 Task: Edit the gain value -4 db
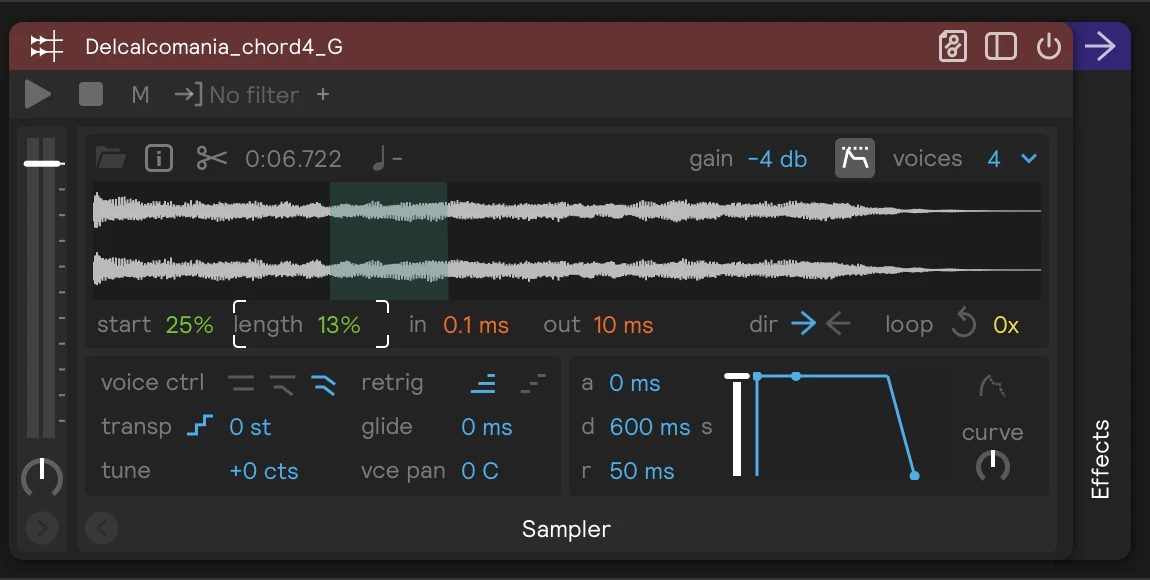pyautogui.click(x=777, y=159)
